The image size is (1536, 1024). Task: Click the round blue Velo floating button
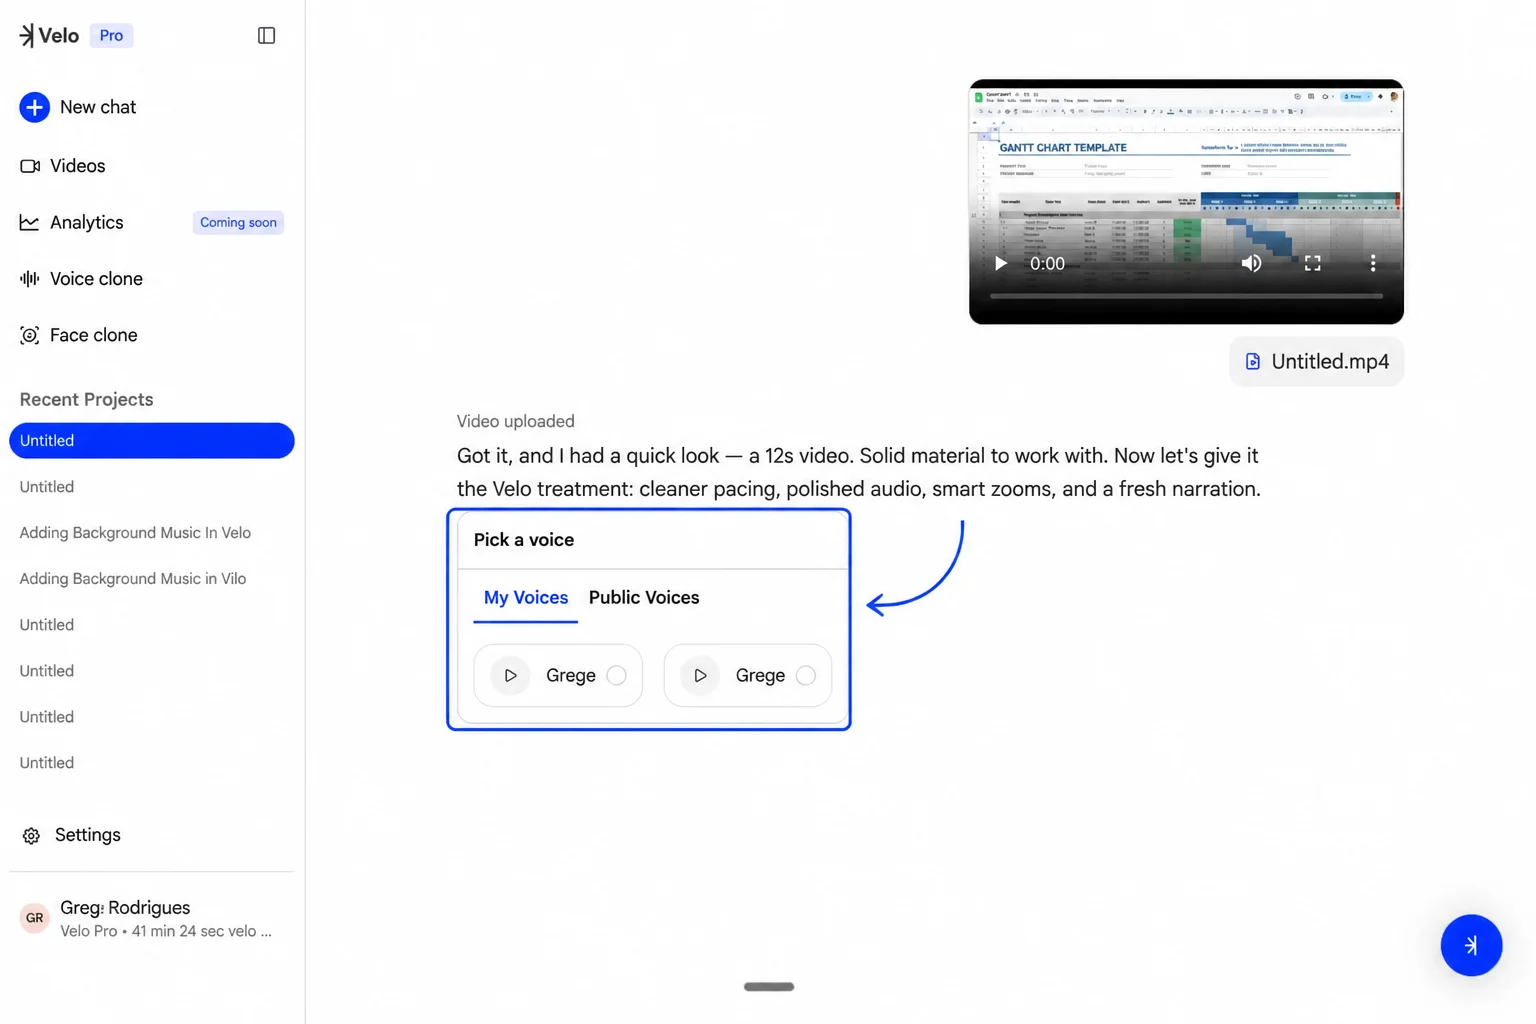[1471, 945]
